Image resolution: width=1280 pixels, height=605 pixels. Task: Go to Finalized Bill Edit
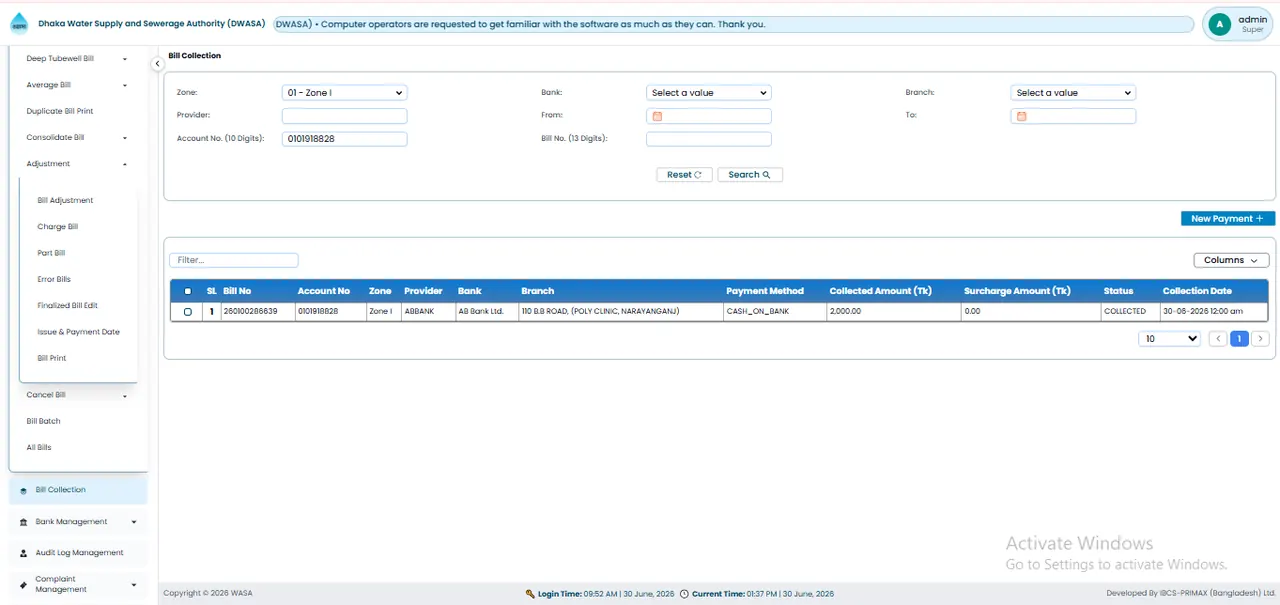click(x=67, y=306)
